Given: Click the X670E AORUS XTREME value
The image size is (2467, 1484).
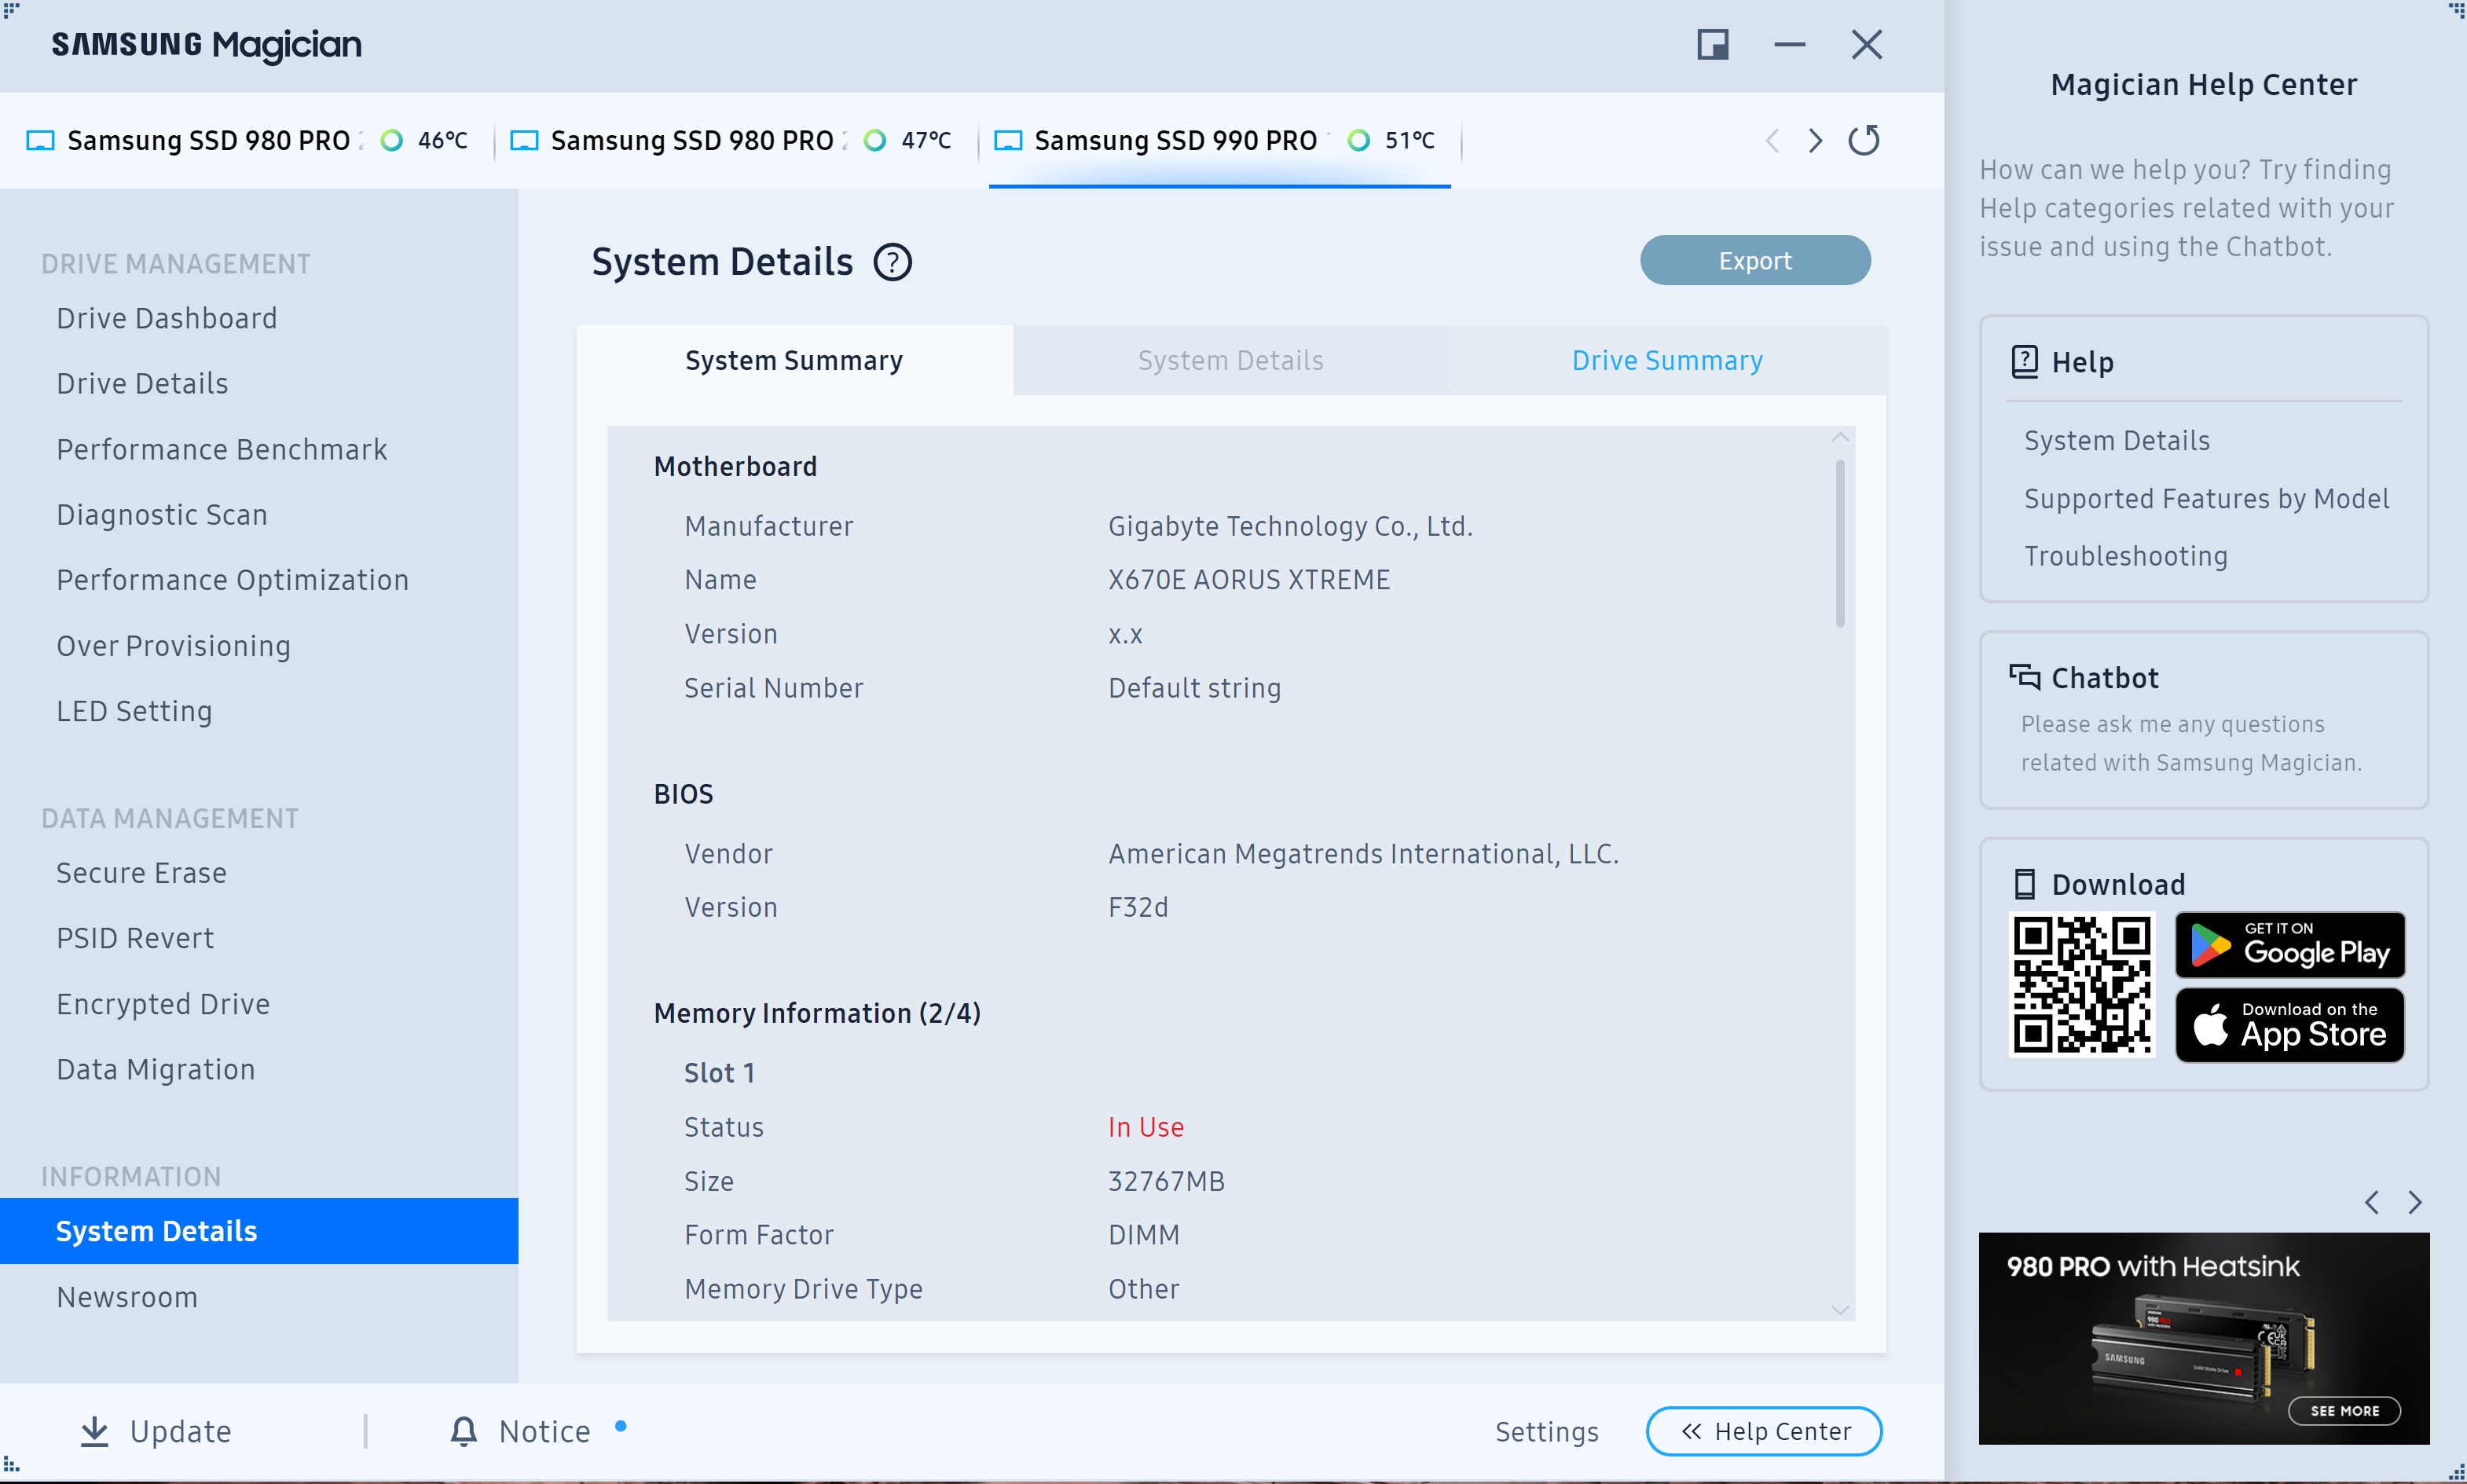Looking at the screenshot, I should [x=1249, y=580].
